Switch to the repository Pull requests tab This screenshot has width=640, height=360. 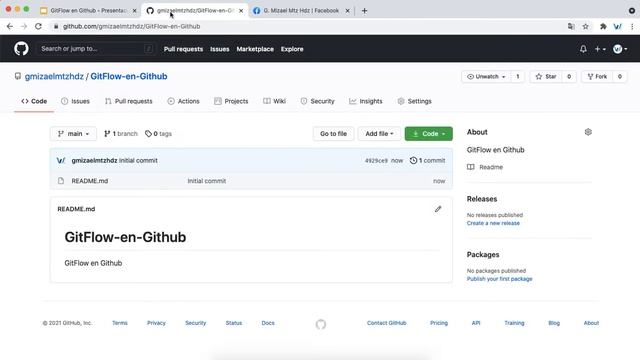[x=128, y=101]
